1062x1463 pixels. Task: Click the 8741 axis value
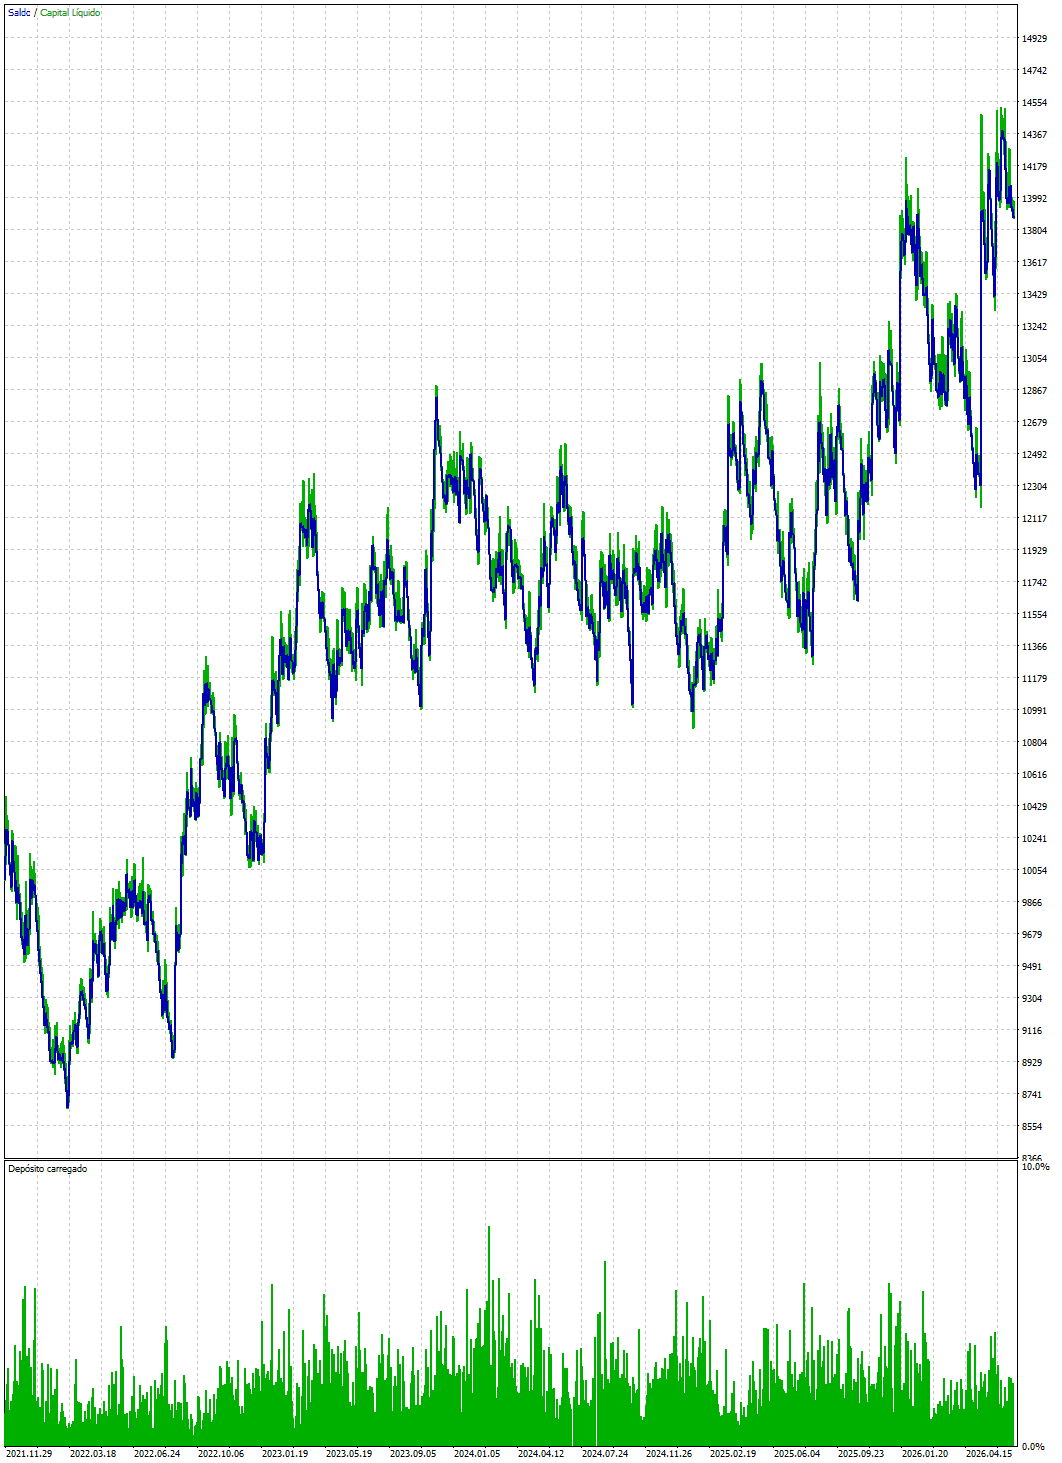pos(1032,1095)
